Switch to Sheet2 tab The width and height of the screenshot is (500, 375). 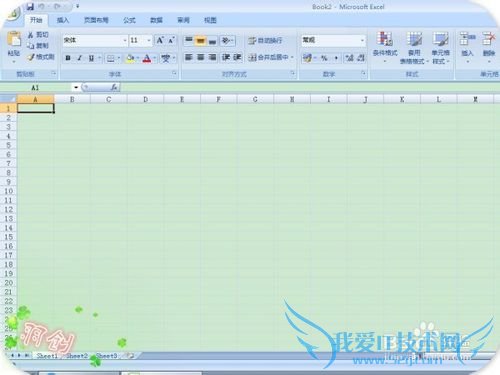tap(77, 356)
